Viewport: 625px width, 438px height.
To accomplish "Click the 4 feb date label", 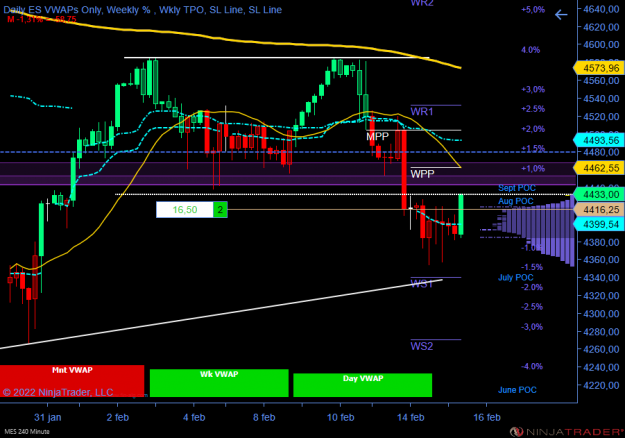I will (x=194, y=417).
